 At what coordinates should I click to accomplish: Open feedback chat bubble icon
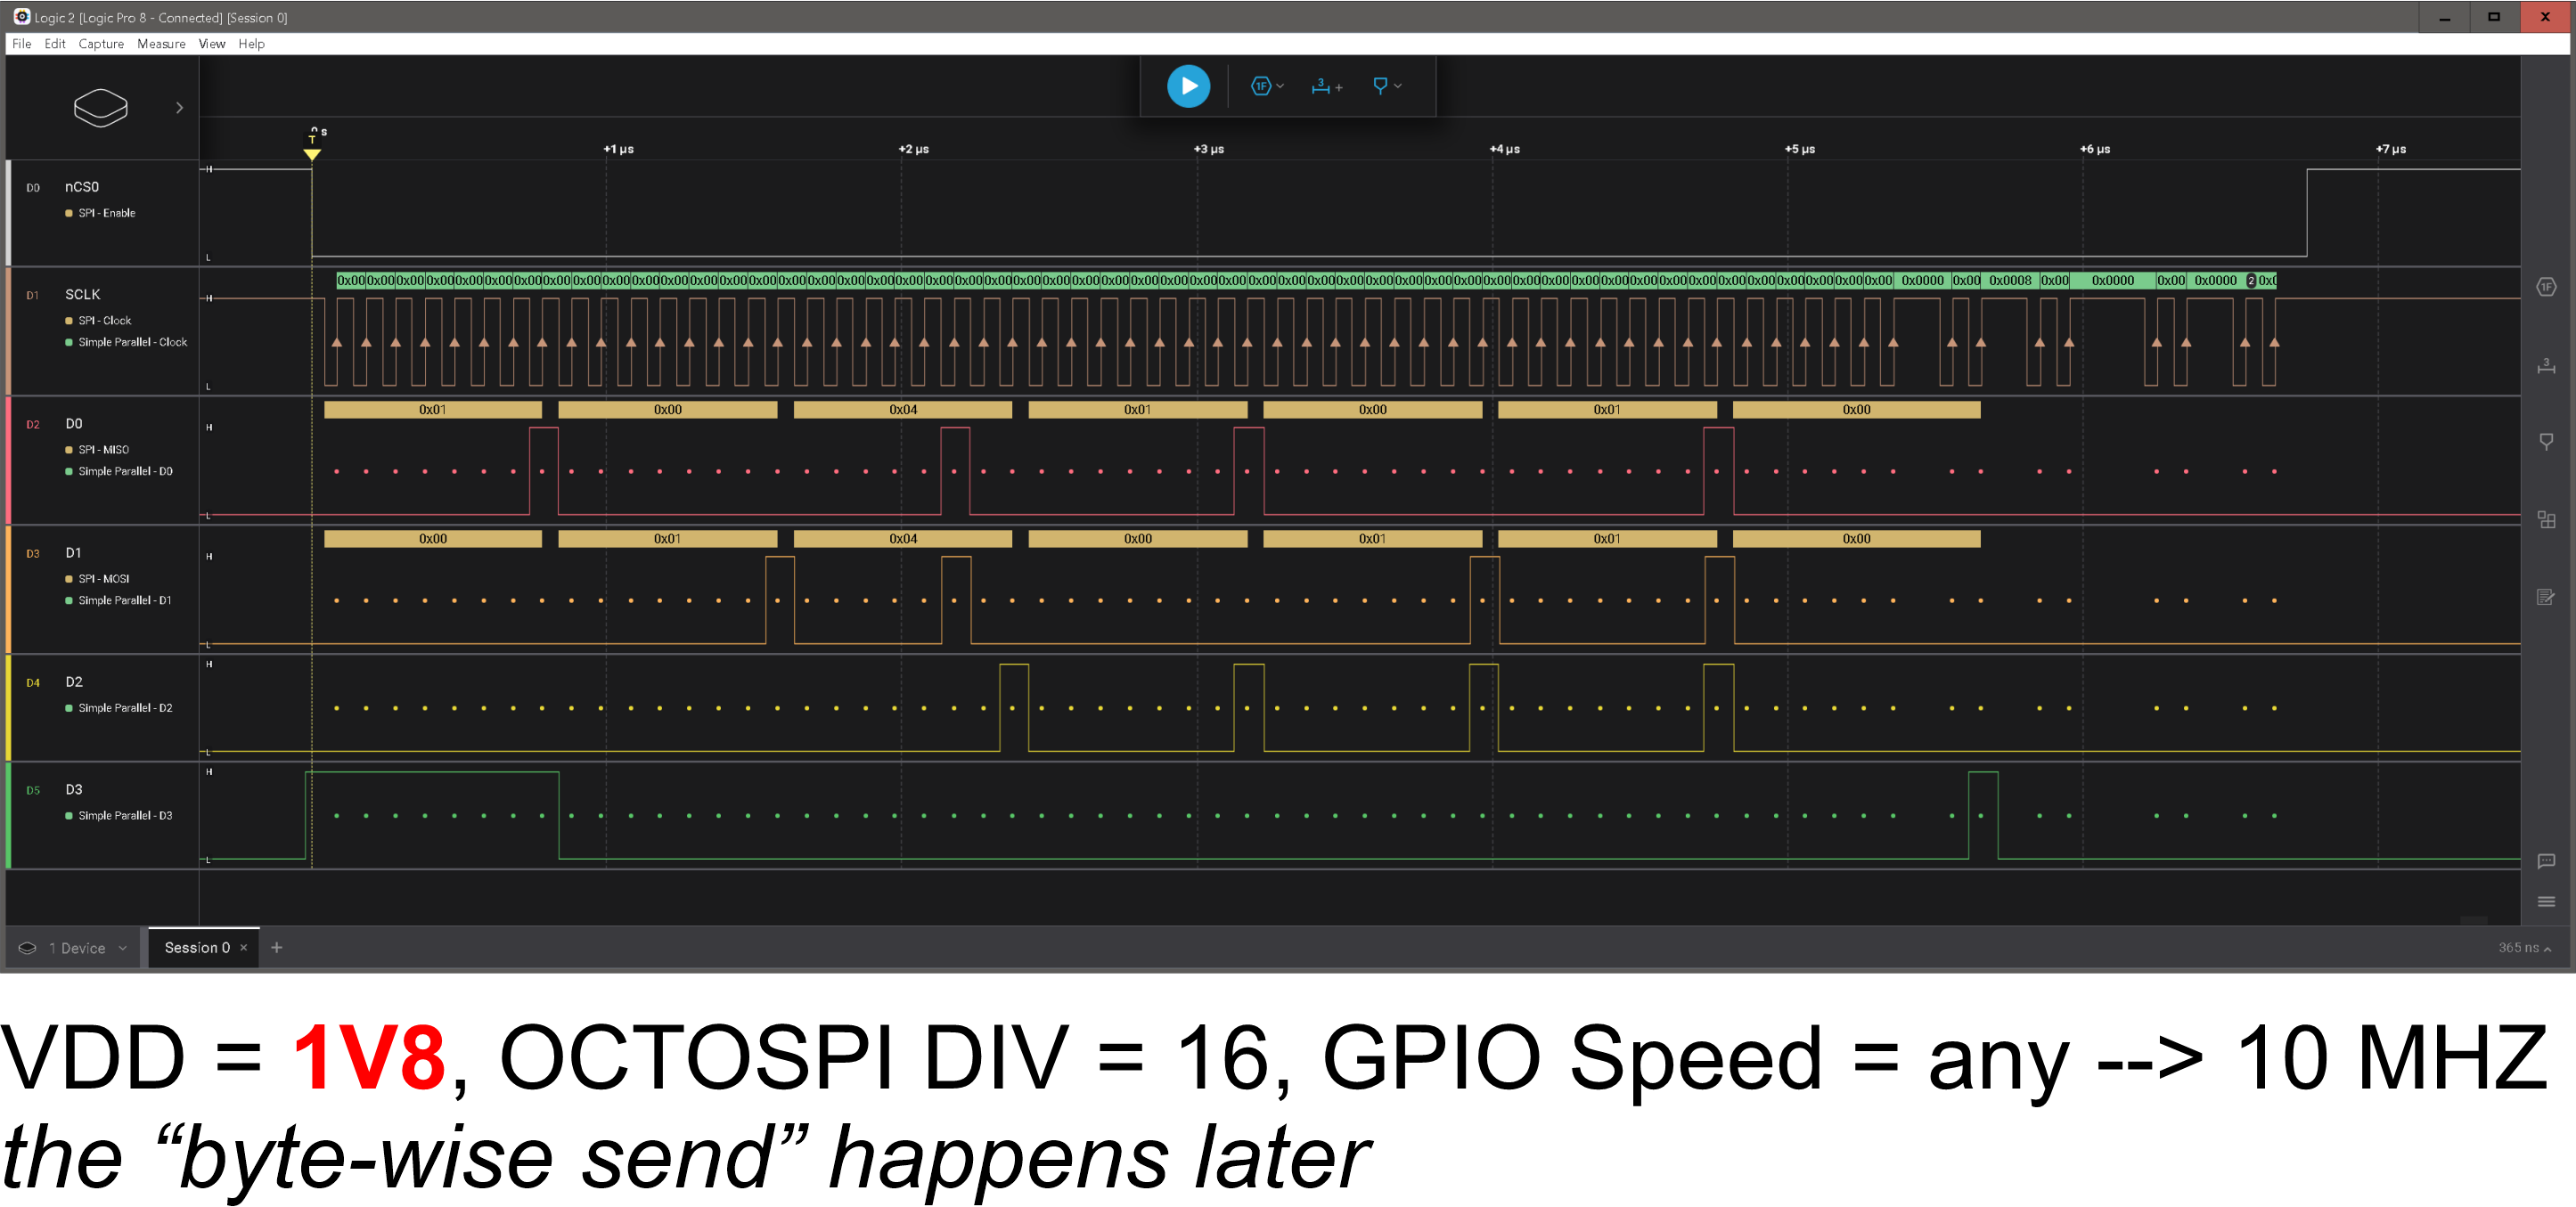coord(2546,861)
